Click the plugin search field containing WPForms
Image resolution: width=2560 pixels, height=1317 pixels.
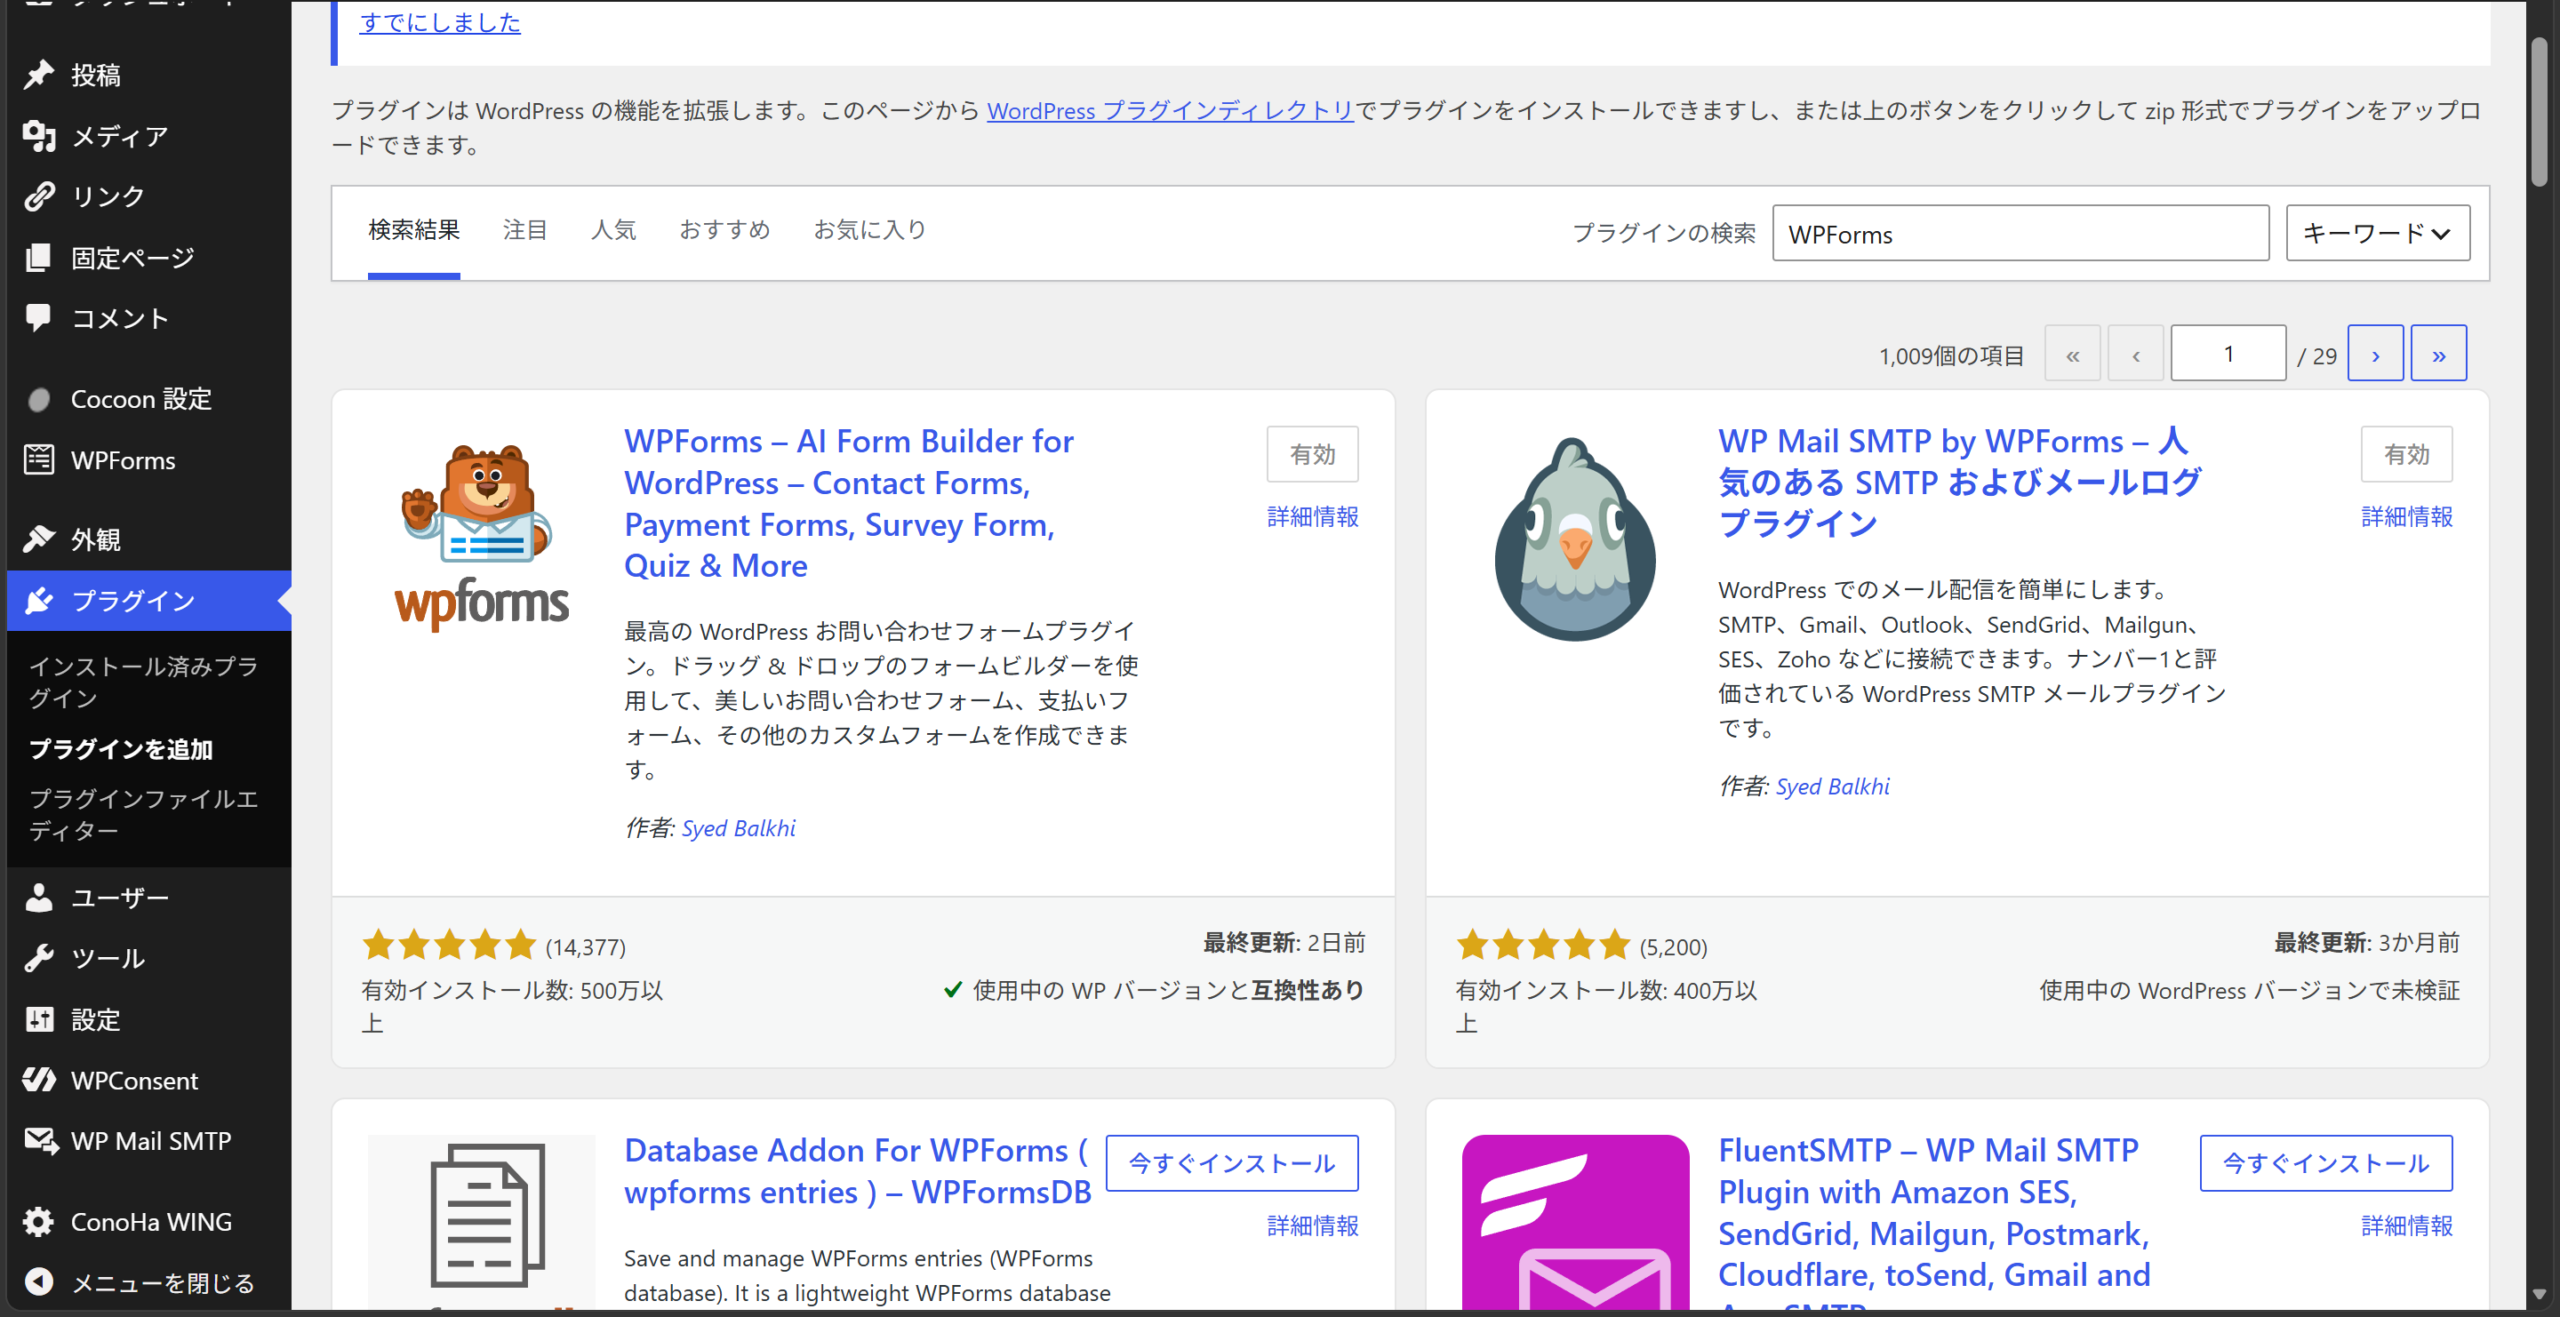[2020, 233]
